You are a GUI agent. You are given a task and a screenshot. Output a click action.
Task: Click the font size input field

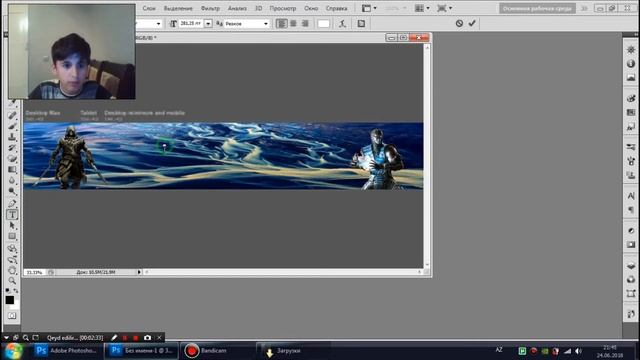(x=191, y=24)
